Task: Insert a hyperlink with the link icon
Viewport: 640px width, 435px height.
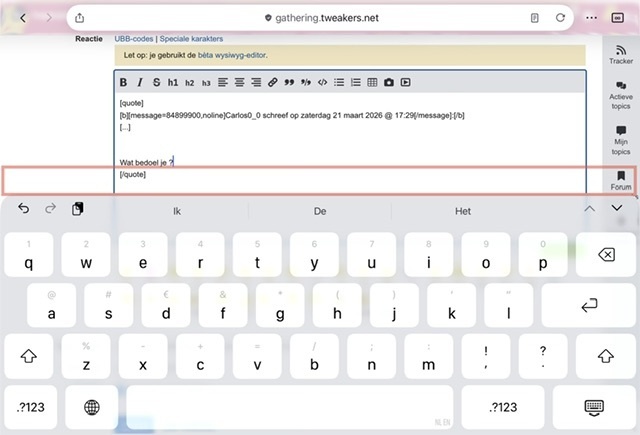Action: (x=273, y=82)
